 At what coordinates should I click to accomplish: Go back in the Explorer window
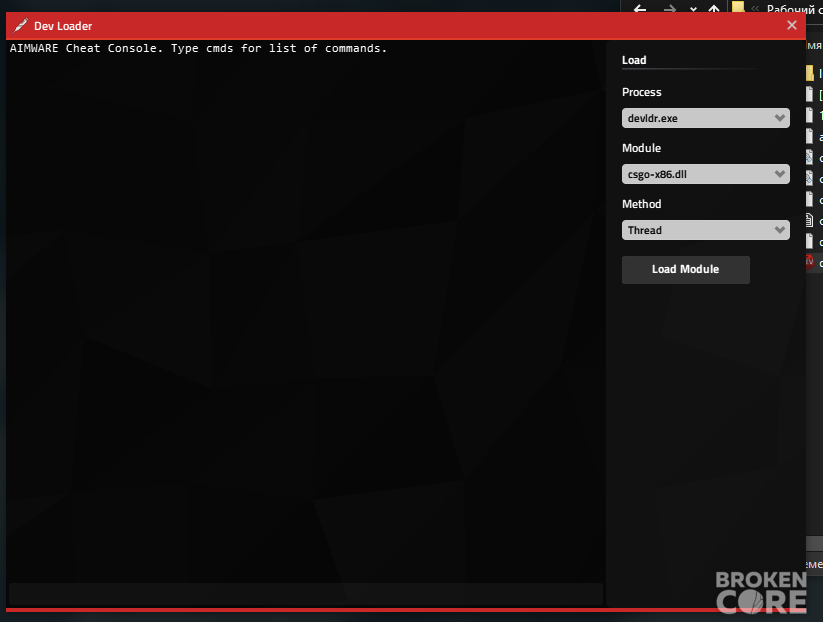tap(639, 8)
